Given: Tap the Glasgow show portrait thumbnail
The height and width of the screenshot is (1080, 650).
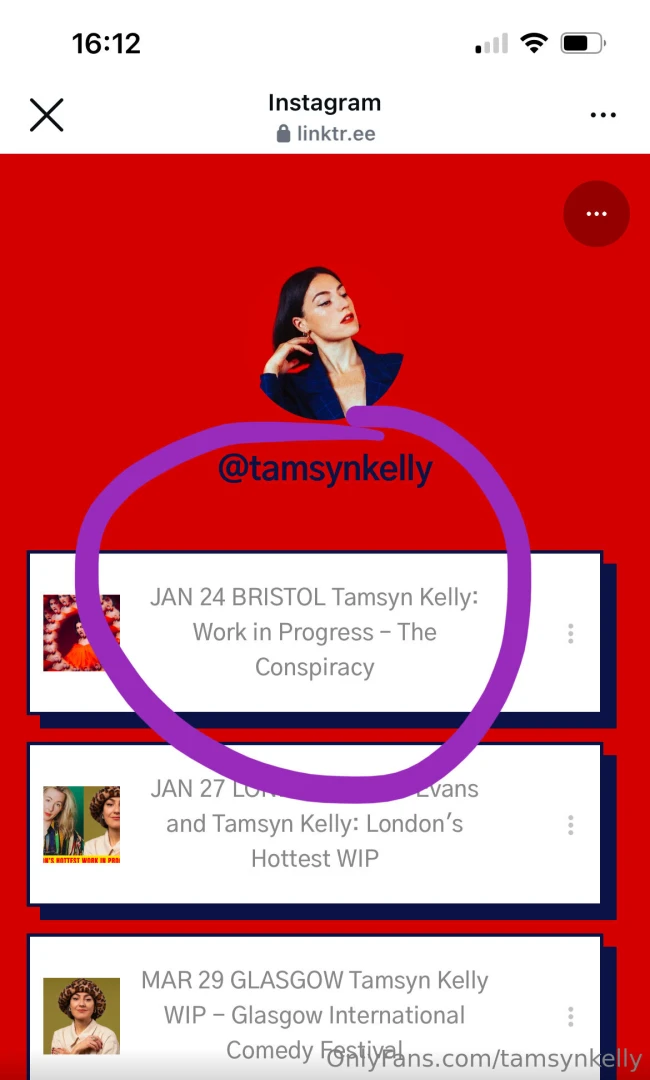Looking at the screenshot, I should pos(81,1016).
